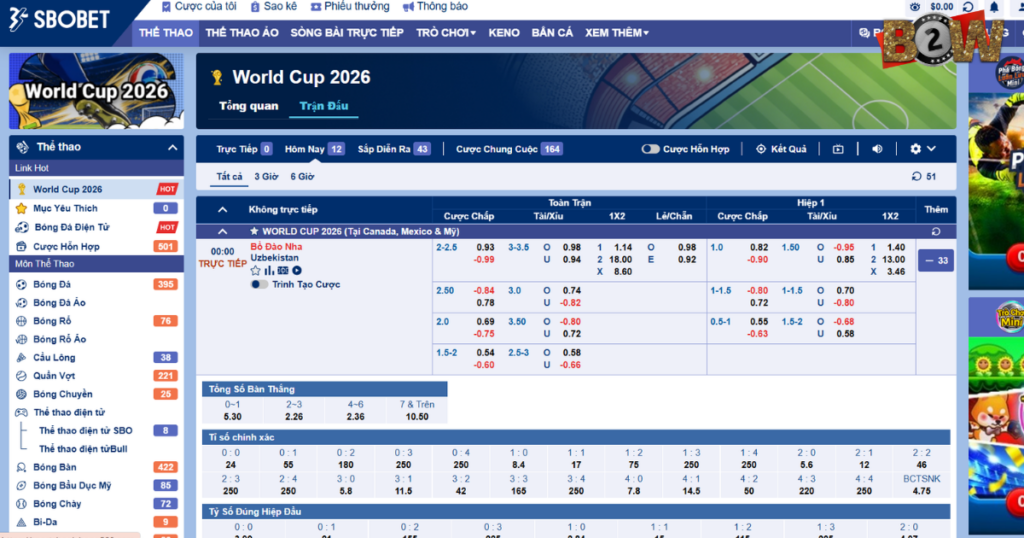Select the THỂ THAO main menu
This screenshot has height=538, width=1024.
[166, 33]
